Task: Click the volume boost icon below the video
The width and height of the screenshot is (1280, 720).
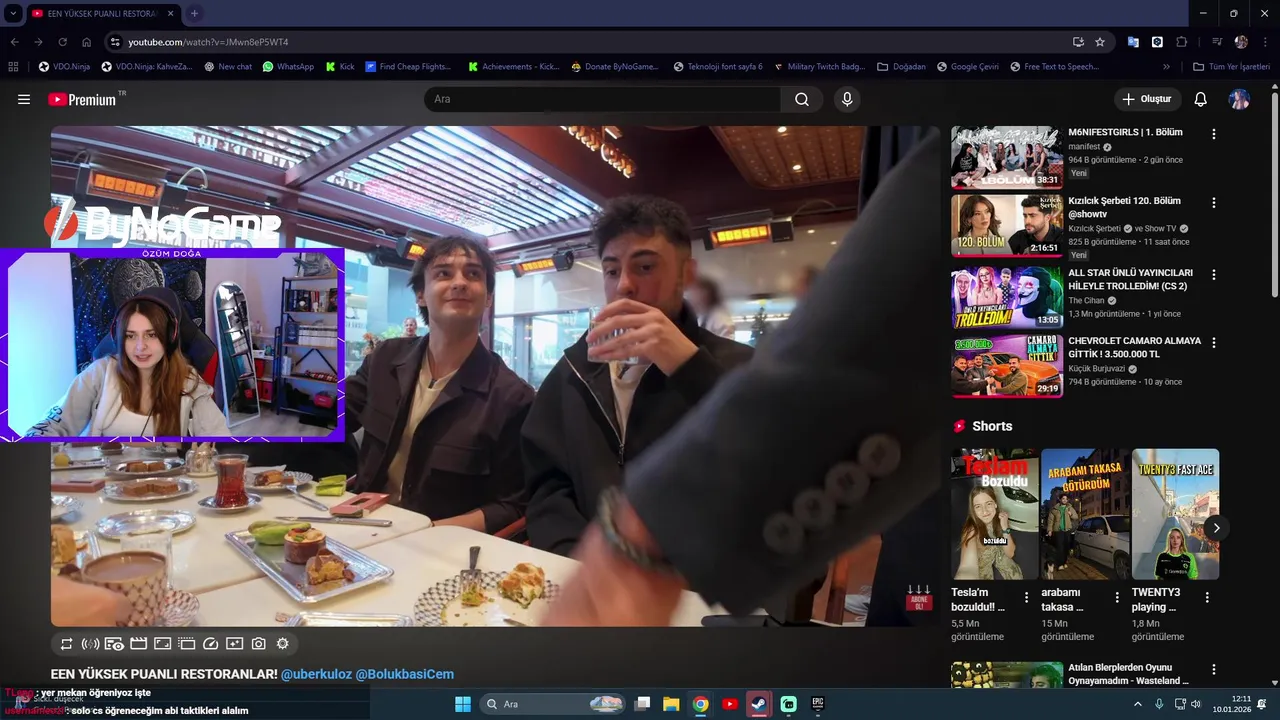Action: [x=90, y=644]
